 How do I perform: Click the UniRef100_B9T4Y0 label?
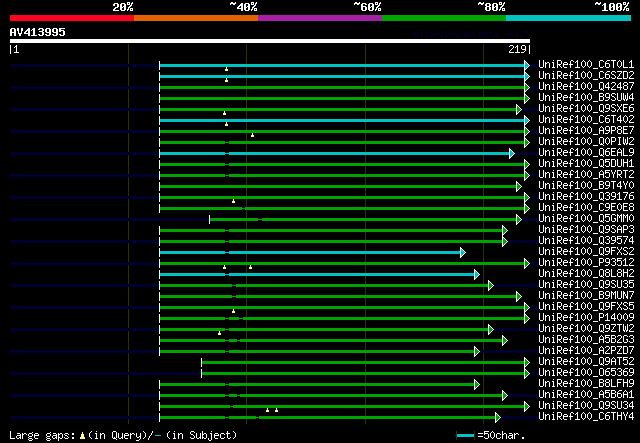586,186
